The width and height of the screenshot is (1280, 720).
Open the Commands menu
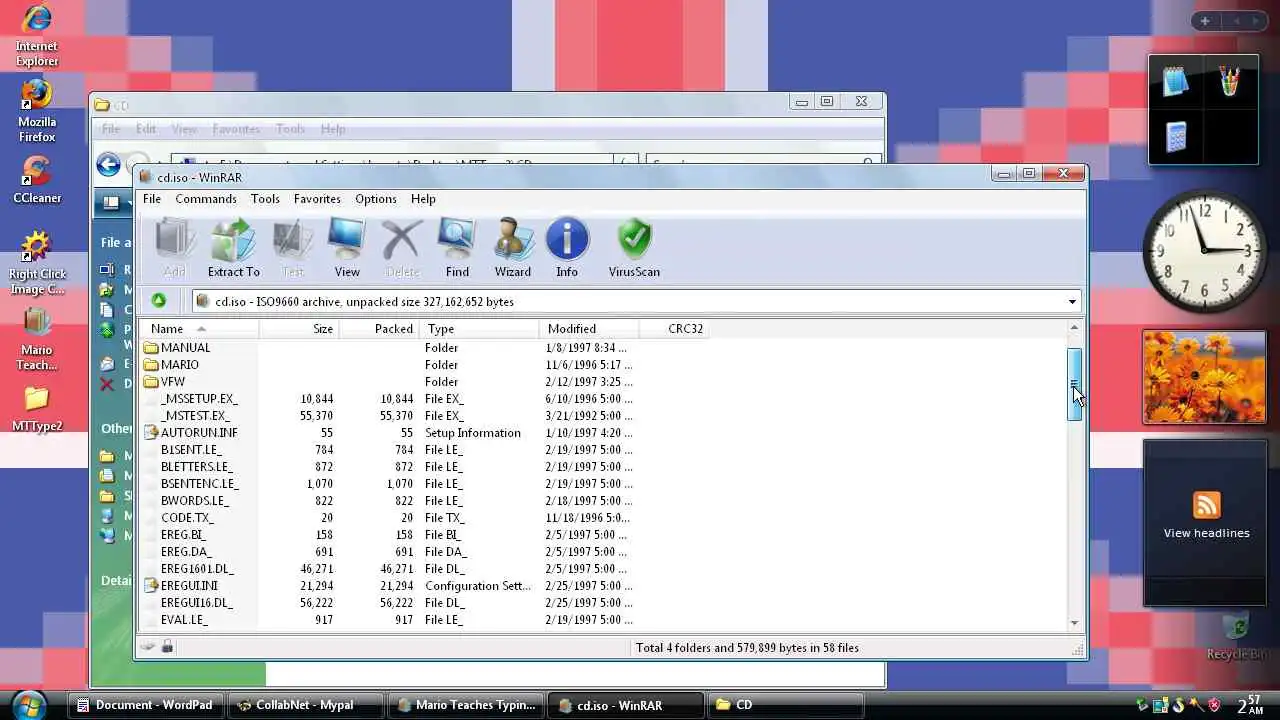[206, 199]
